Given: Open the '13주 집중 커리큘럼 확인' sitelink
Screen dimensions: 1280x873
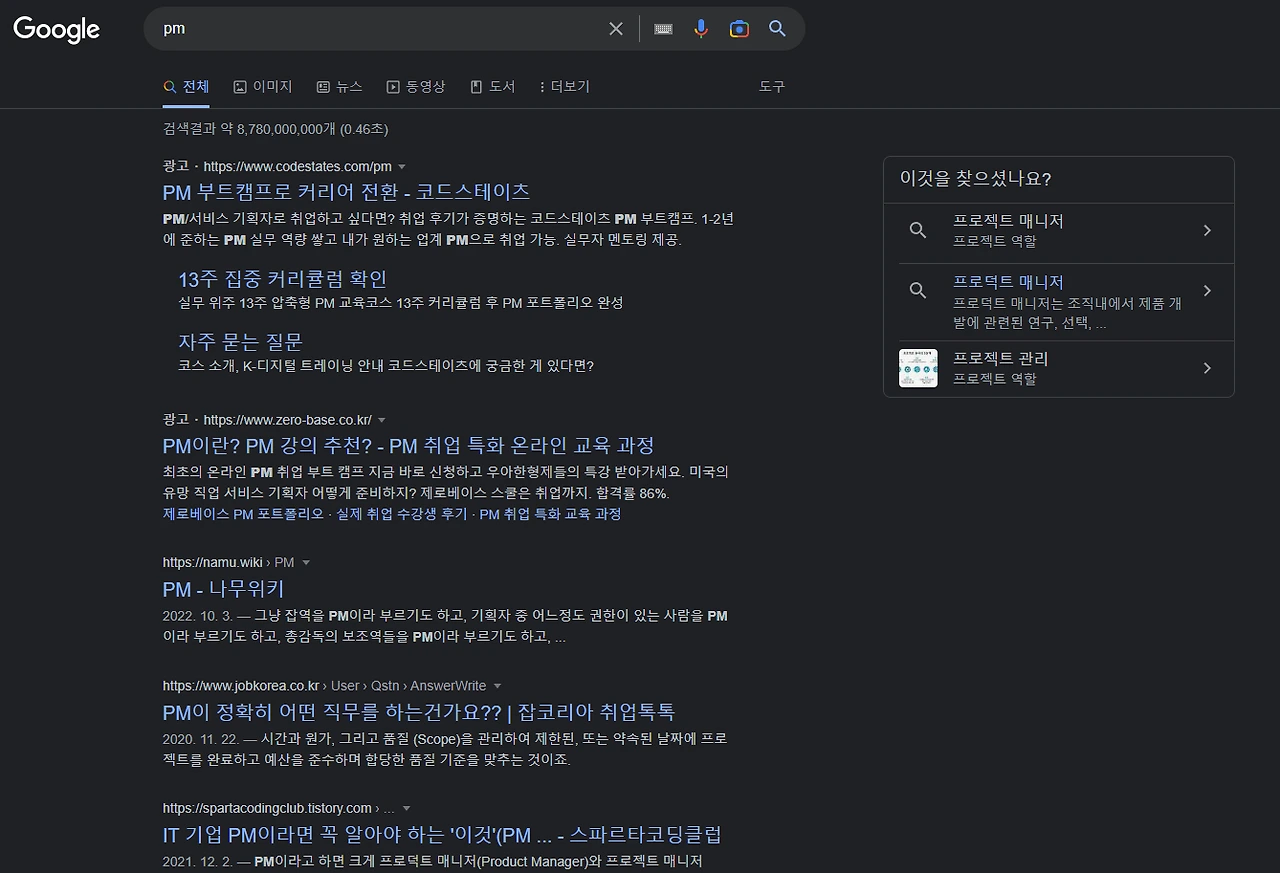Looking at the screenshot, I should point(283,279).
